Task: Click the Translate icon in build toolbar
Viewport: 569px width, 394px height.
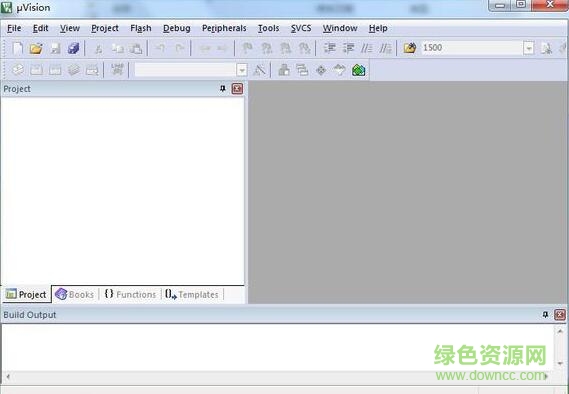Action: pos(18,69)
